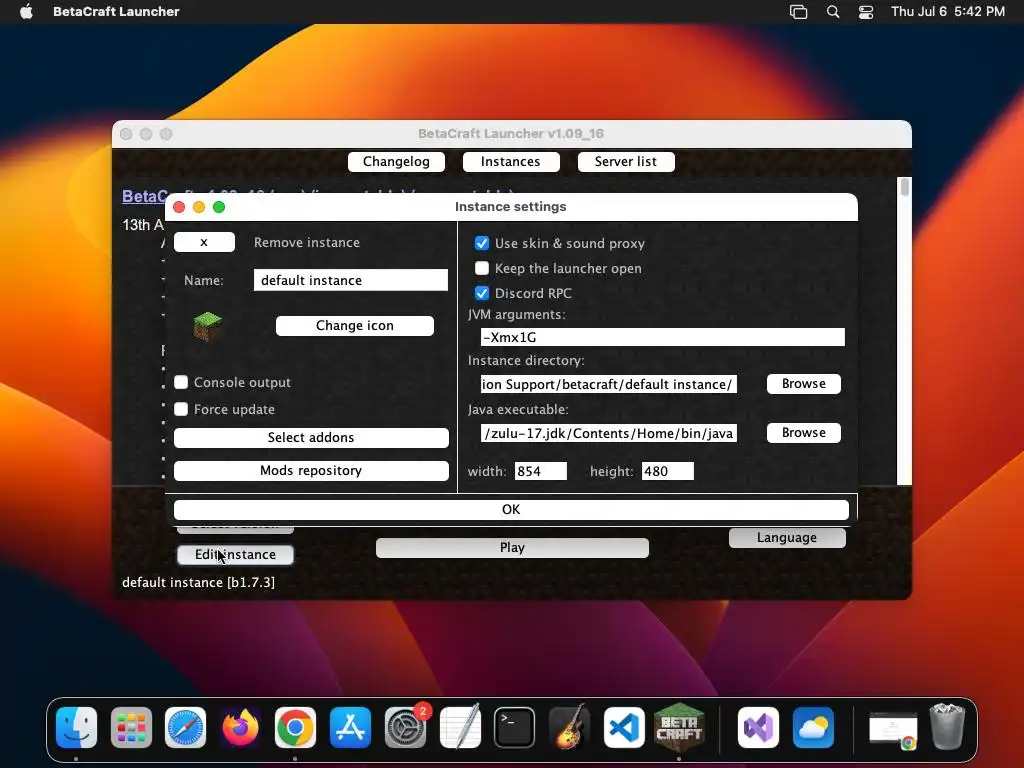Toggle Use skin & sound proxy
The width and height of the screenshot is (1024, 768).
[x=482, y=243]
